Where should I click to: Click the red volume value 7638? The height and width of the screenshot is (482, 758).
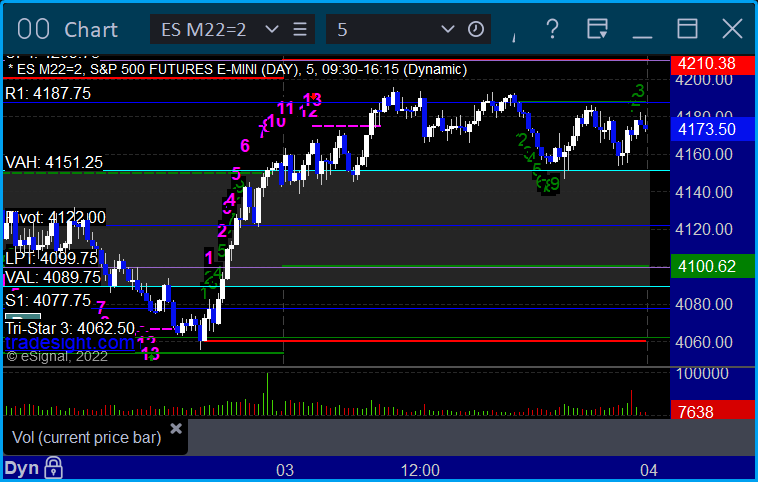tap(712, 411)
